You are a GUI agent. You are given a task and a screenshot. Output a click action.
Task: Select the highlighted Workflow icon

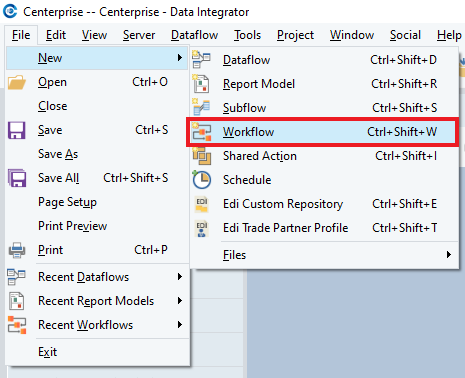[x=202, y=132]
